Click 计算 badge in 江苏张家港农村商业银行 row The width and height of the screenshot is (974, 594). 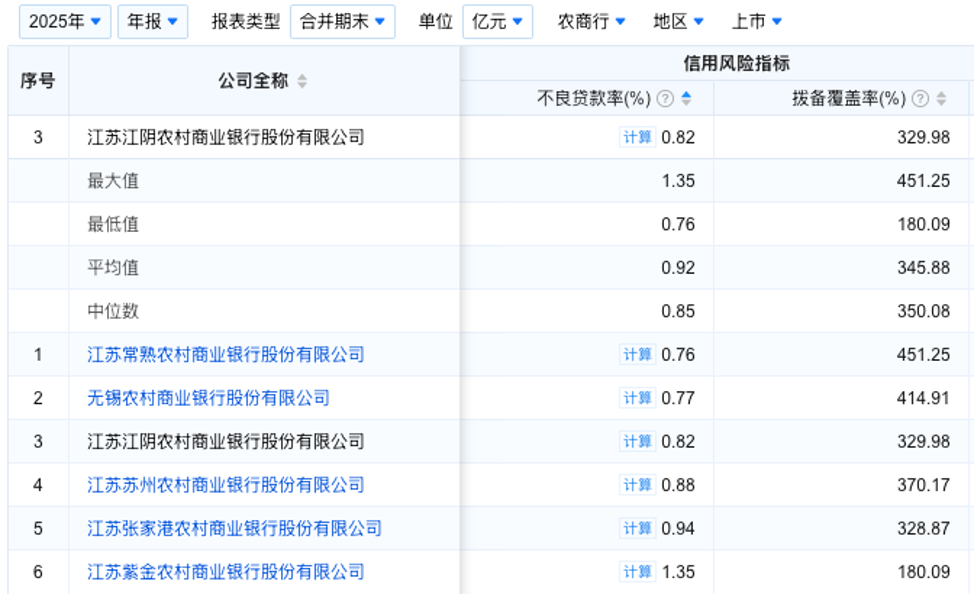point(637,529)
